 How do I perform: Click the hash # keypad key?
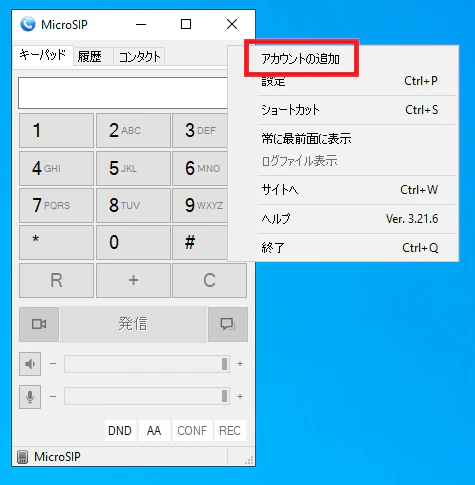click(x=200, y=242)
